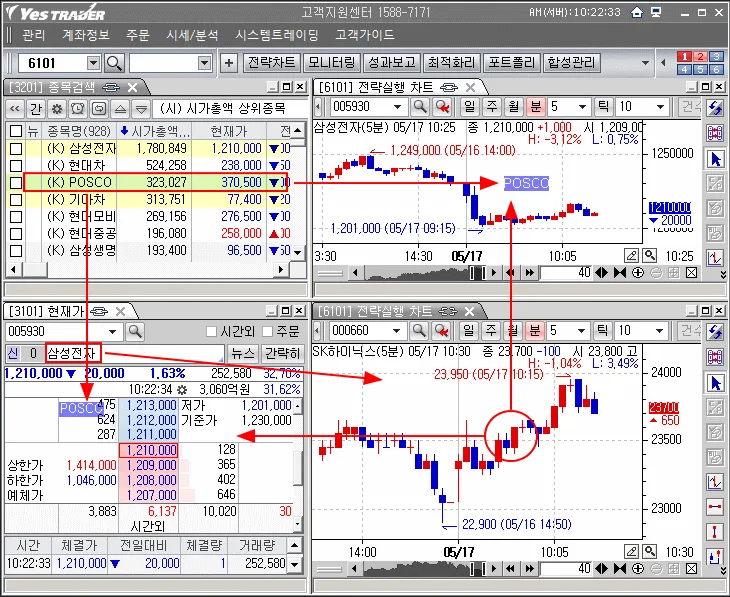The image size is (730, 597).
Task: Open the 000660 code dropdown in bottom chart
Action: [396, 331]
